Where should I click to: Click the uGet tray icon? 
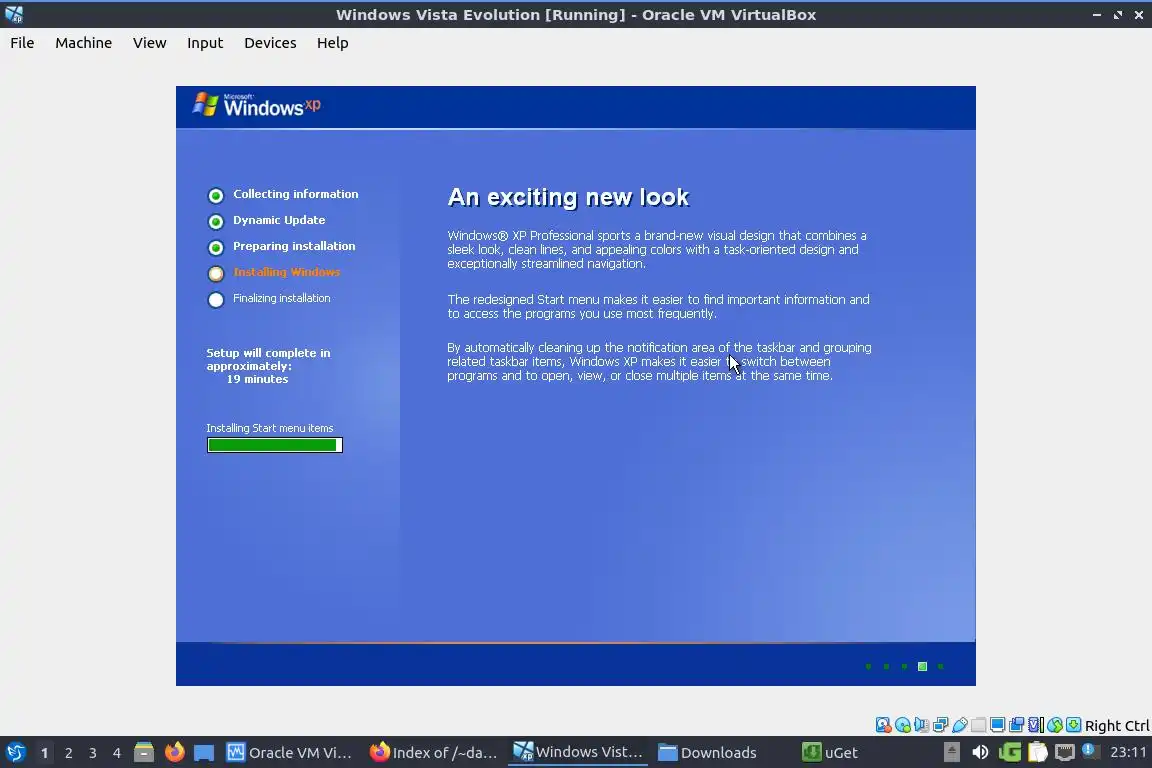(1009, 752)
